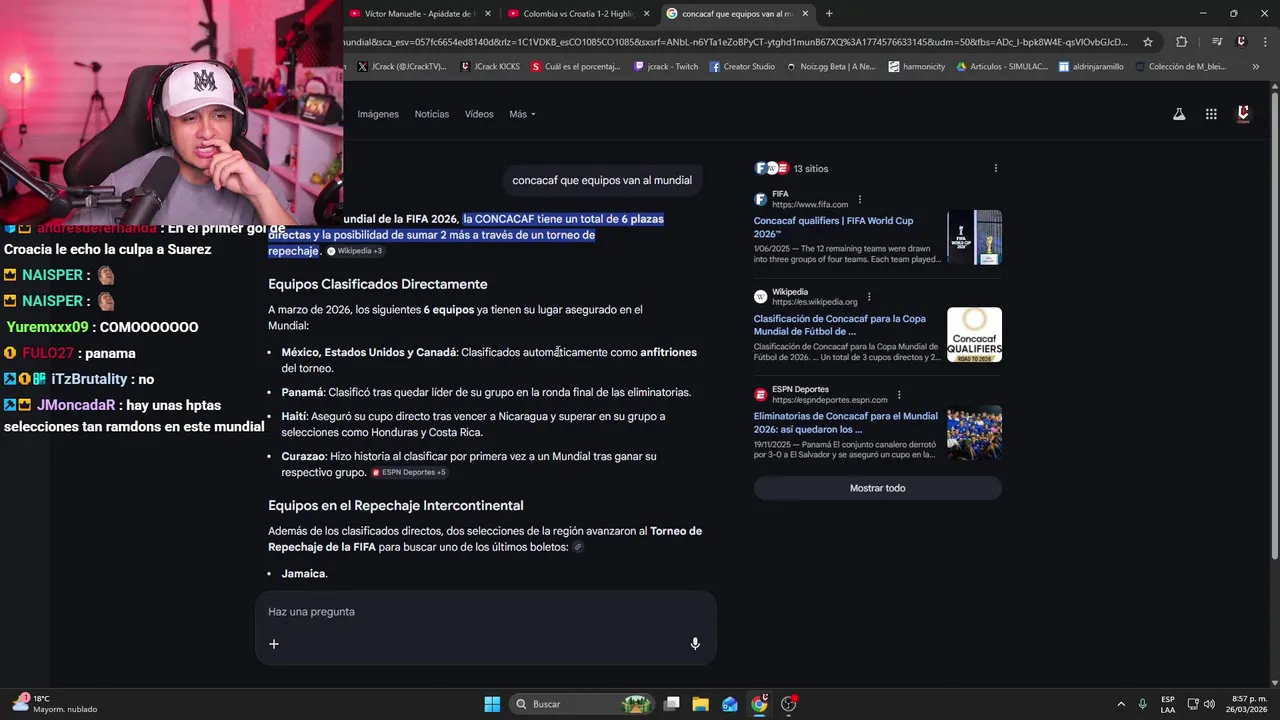Open Chrome profile avatar in toolbar
The height and width of the screenshot is (720, 1280).
pyautogui.click(x=1241, y=42)
